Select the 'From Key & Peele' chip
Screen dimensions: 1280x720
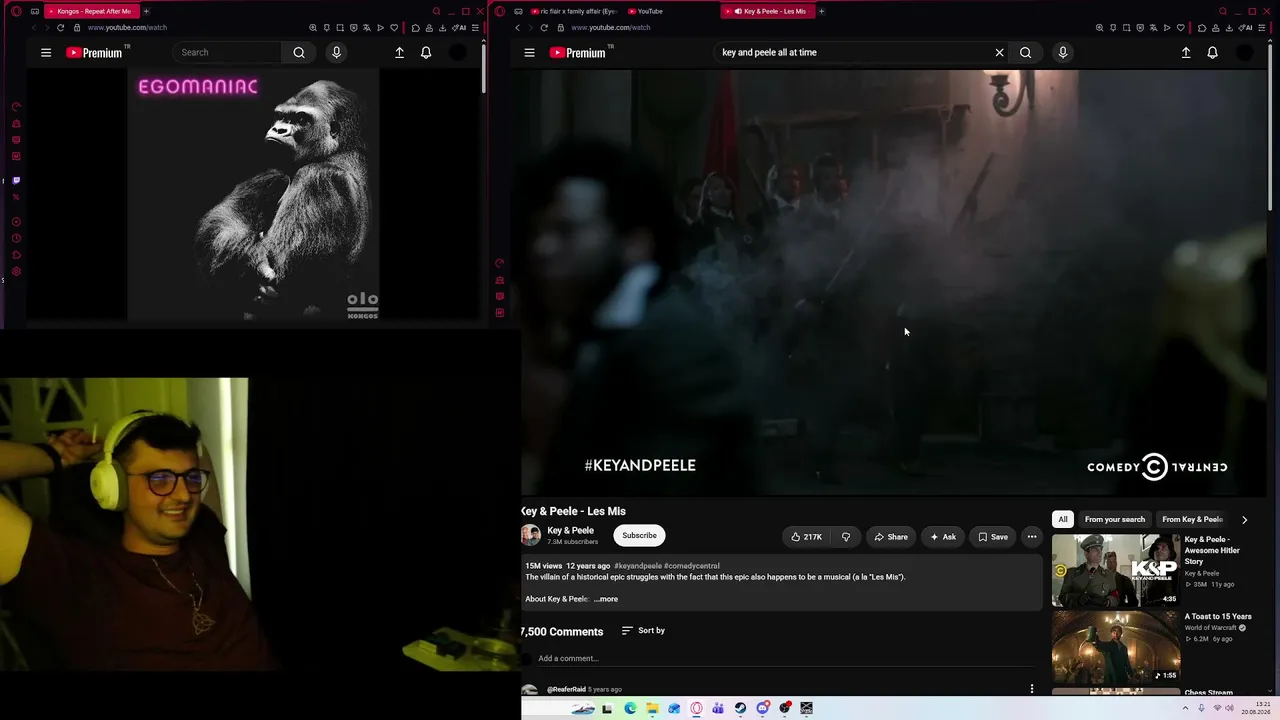click(x=1192, y=520)
